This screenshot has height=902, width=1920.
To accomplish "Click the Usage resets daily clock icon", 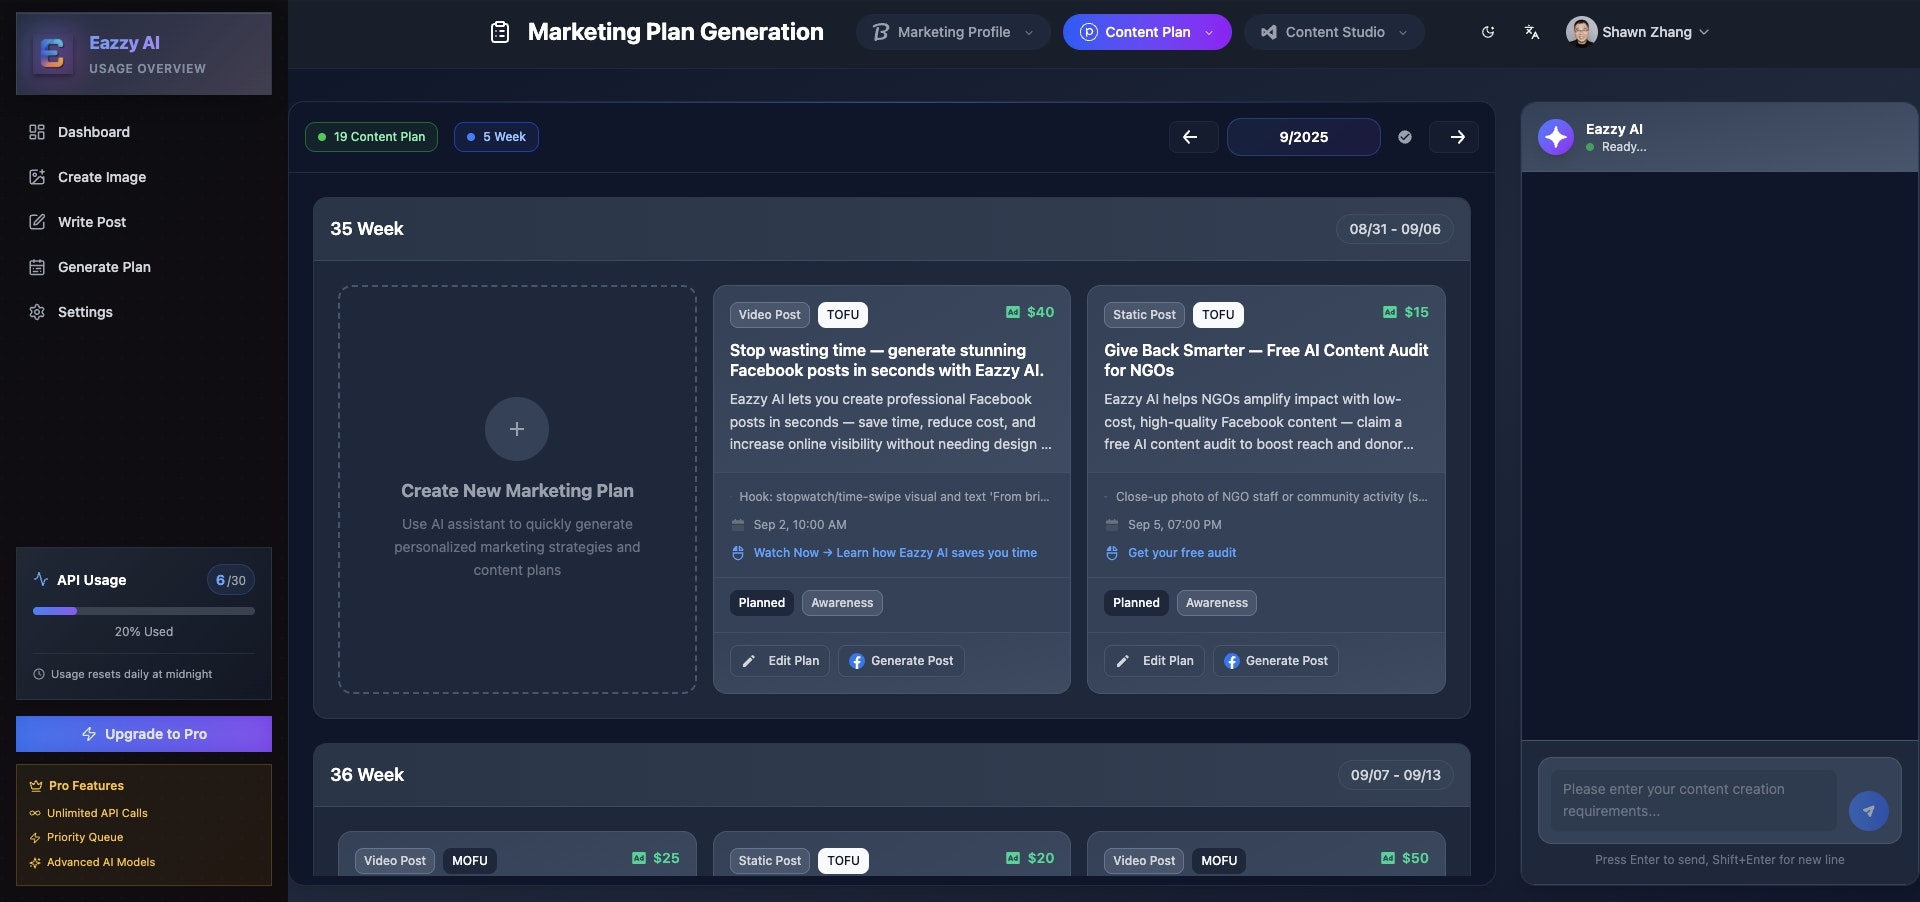I will click(39, 674).
